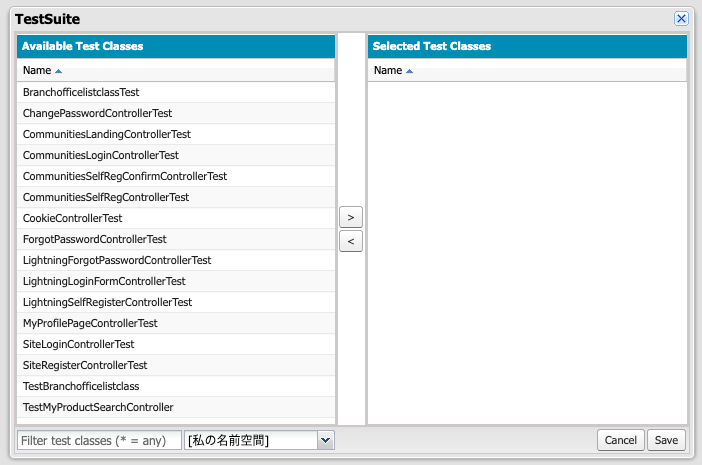Select CommunitiesLandingControllerTest row

tap(176, 134)
